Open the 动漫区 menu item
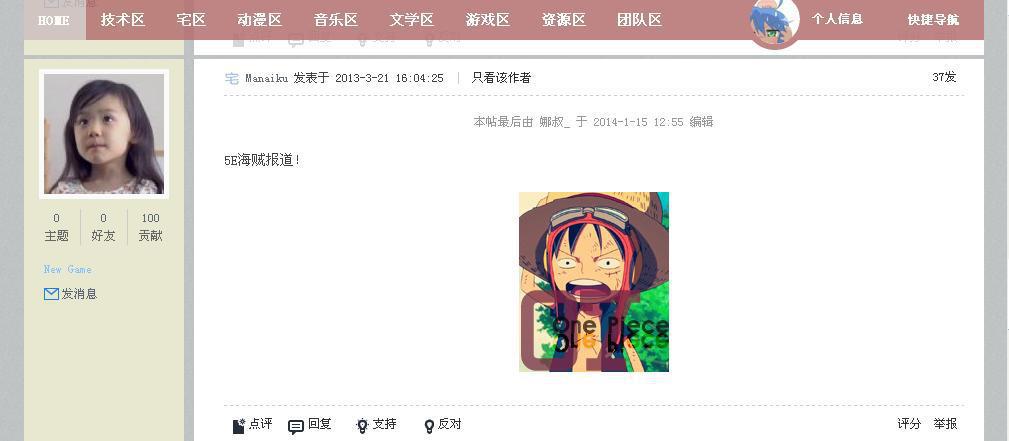1009x441 pixels. tap(259, 20)
